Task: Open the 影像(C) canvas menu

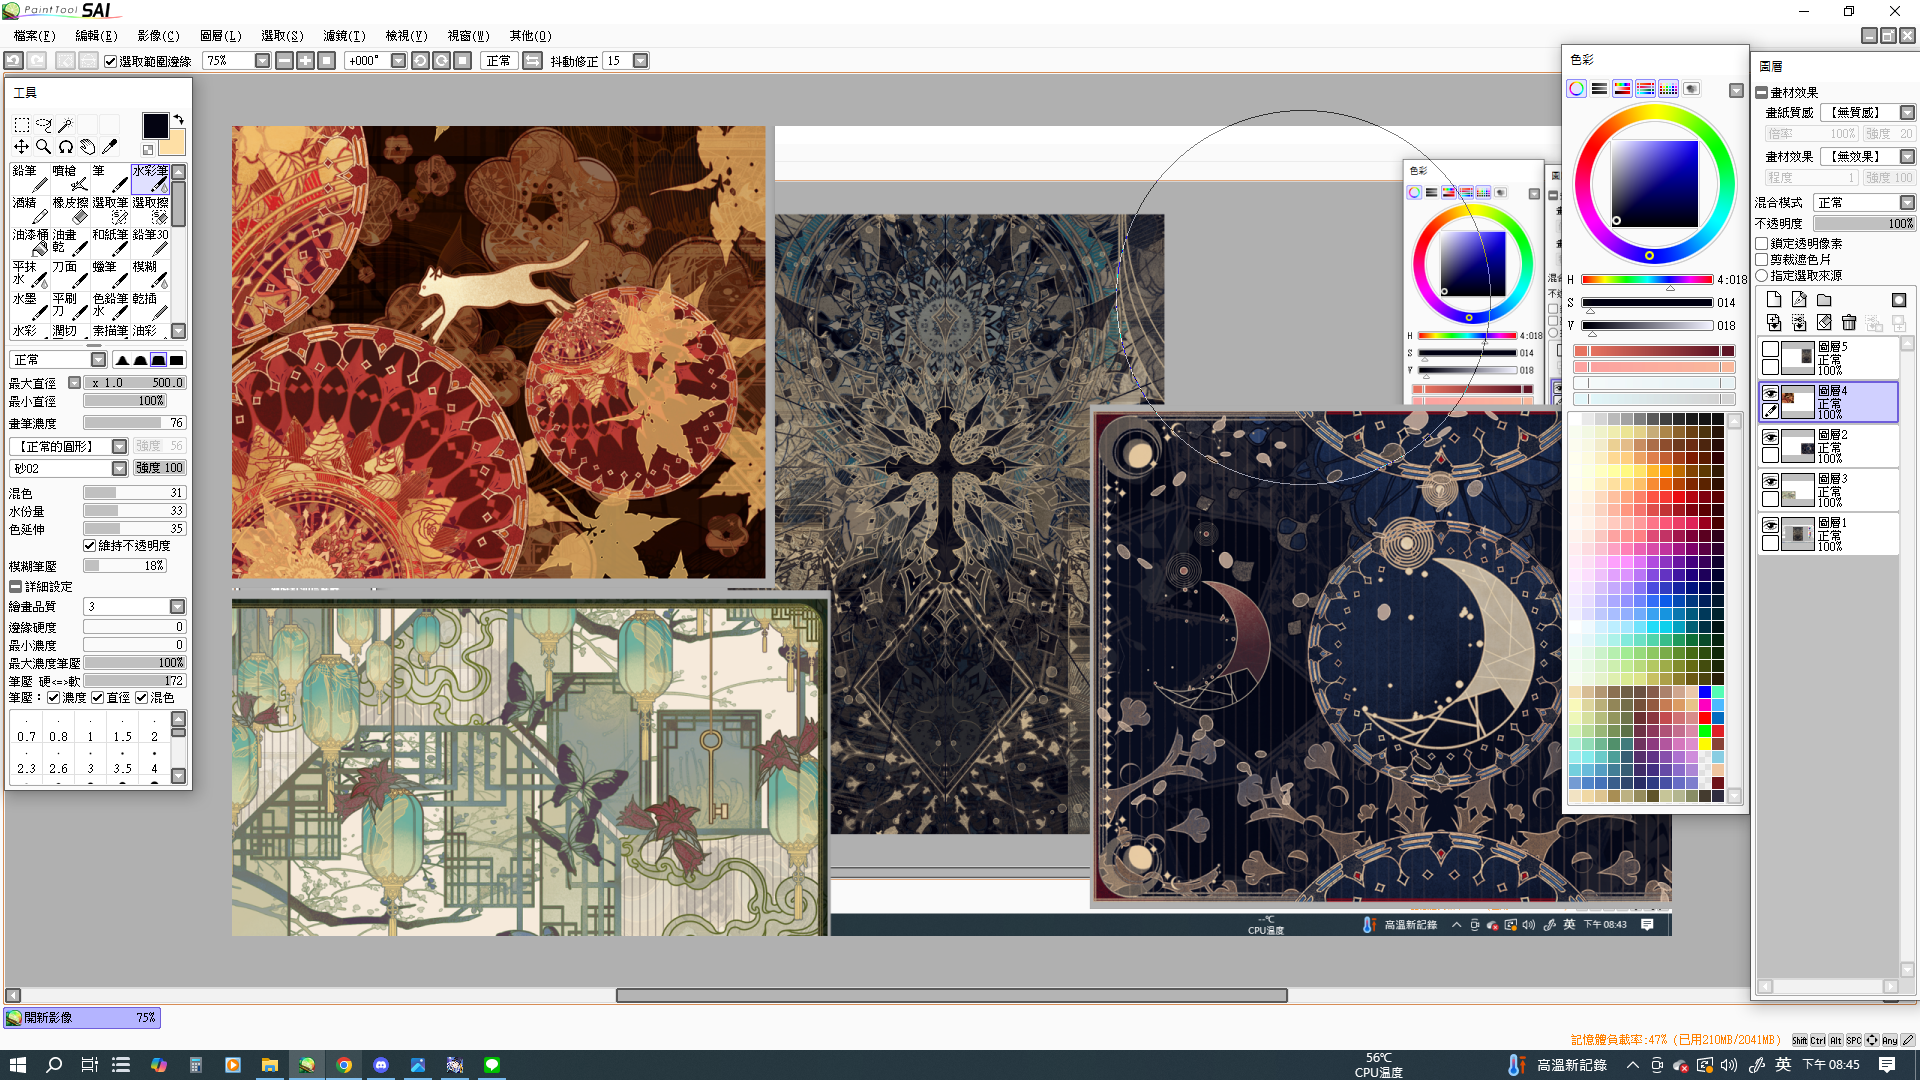Action: coord(158,36)
